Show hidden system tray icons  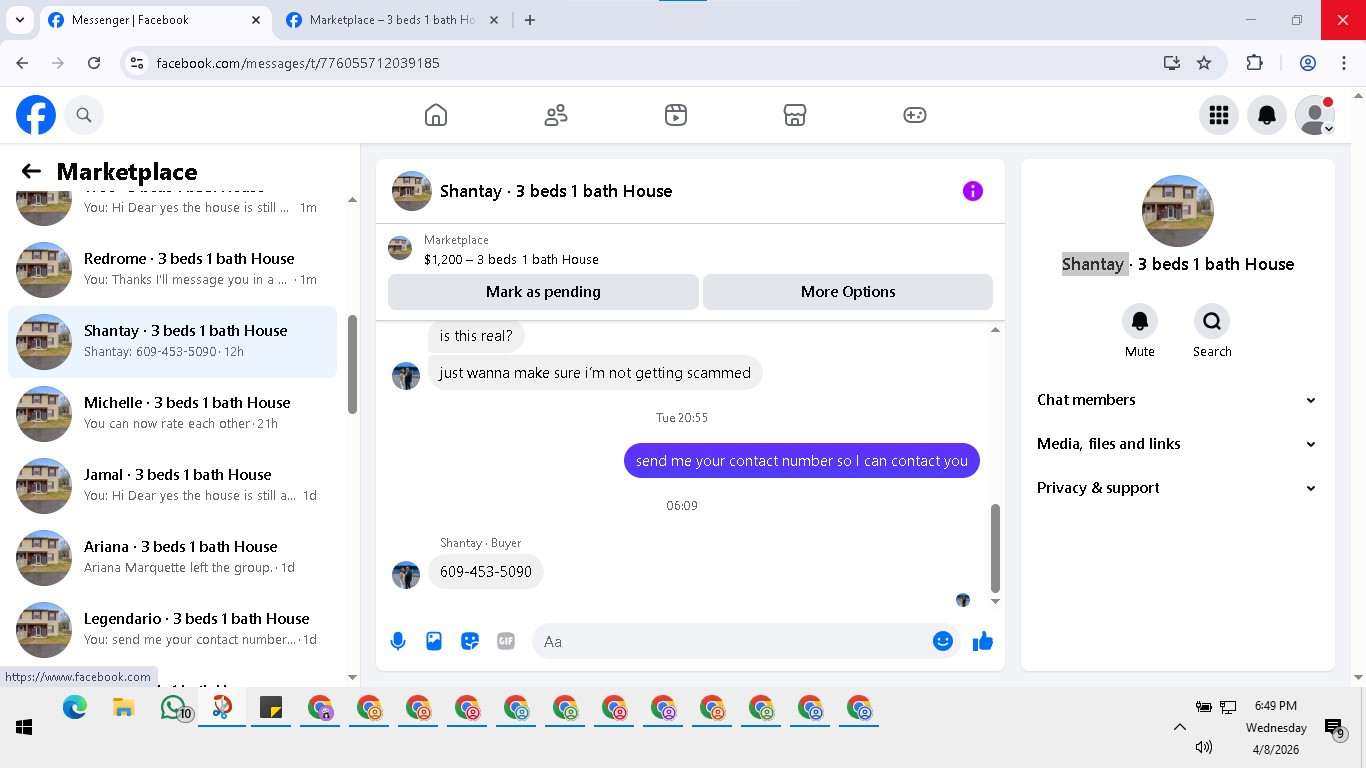point(1180,727)
